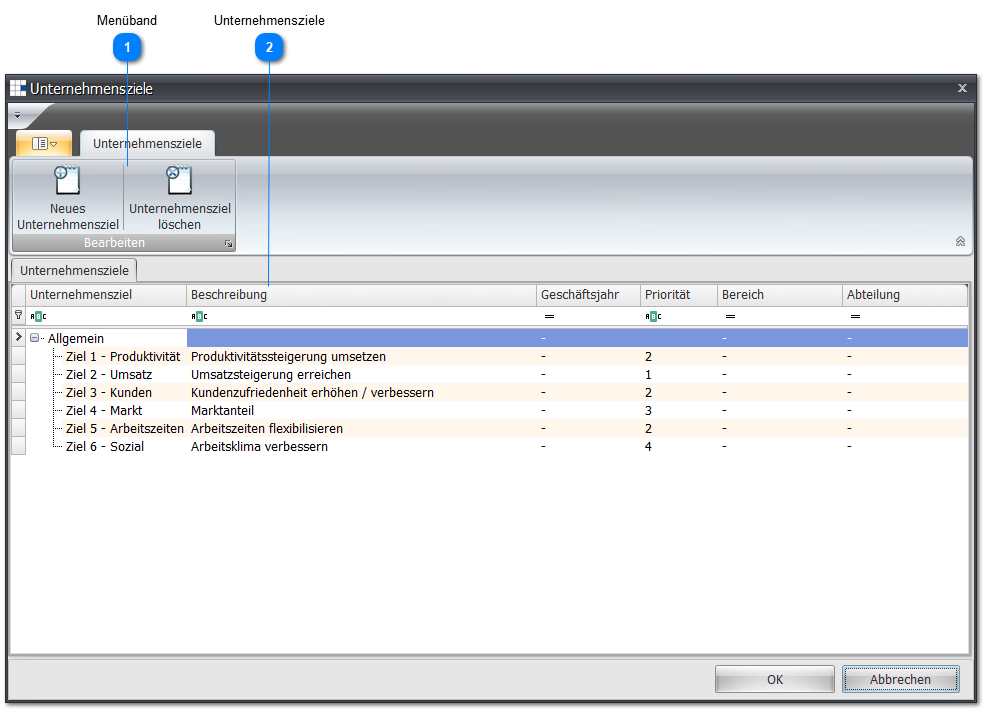Click the Priorität column filter ABC icon
Screen dimensions: 986x712
pos(653,316)
